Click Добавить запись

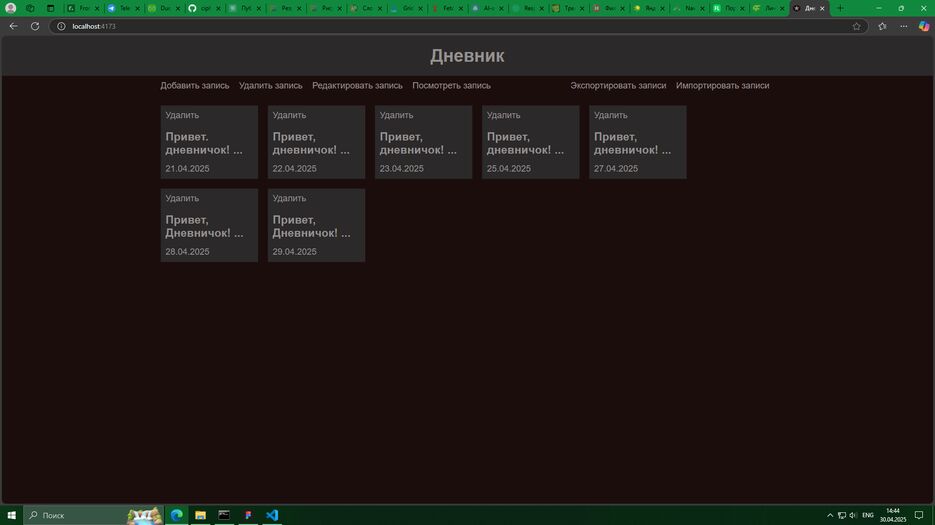click(x=194, y=85)
